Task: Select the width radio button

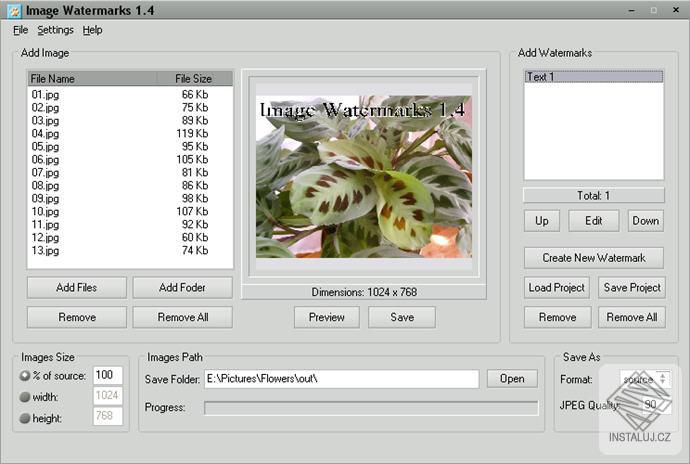Action: coord(25,397)
